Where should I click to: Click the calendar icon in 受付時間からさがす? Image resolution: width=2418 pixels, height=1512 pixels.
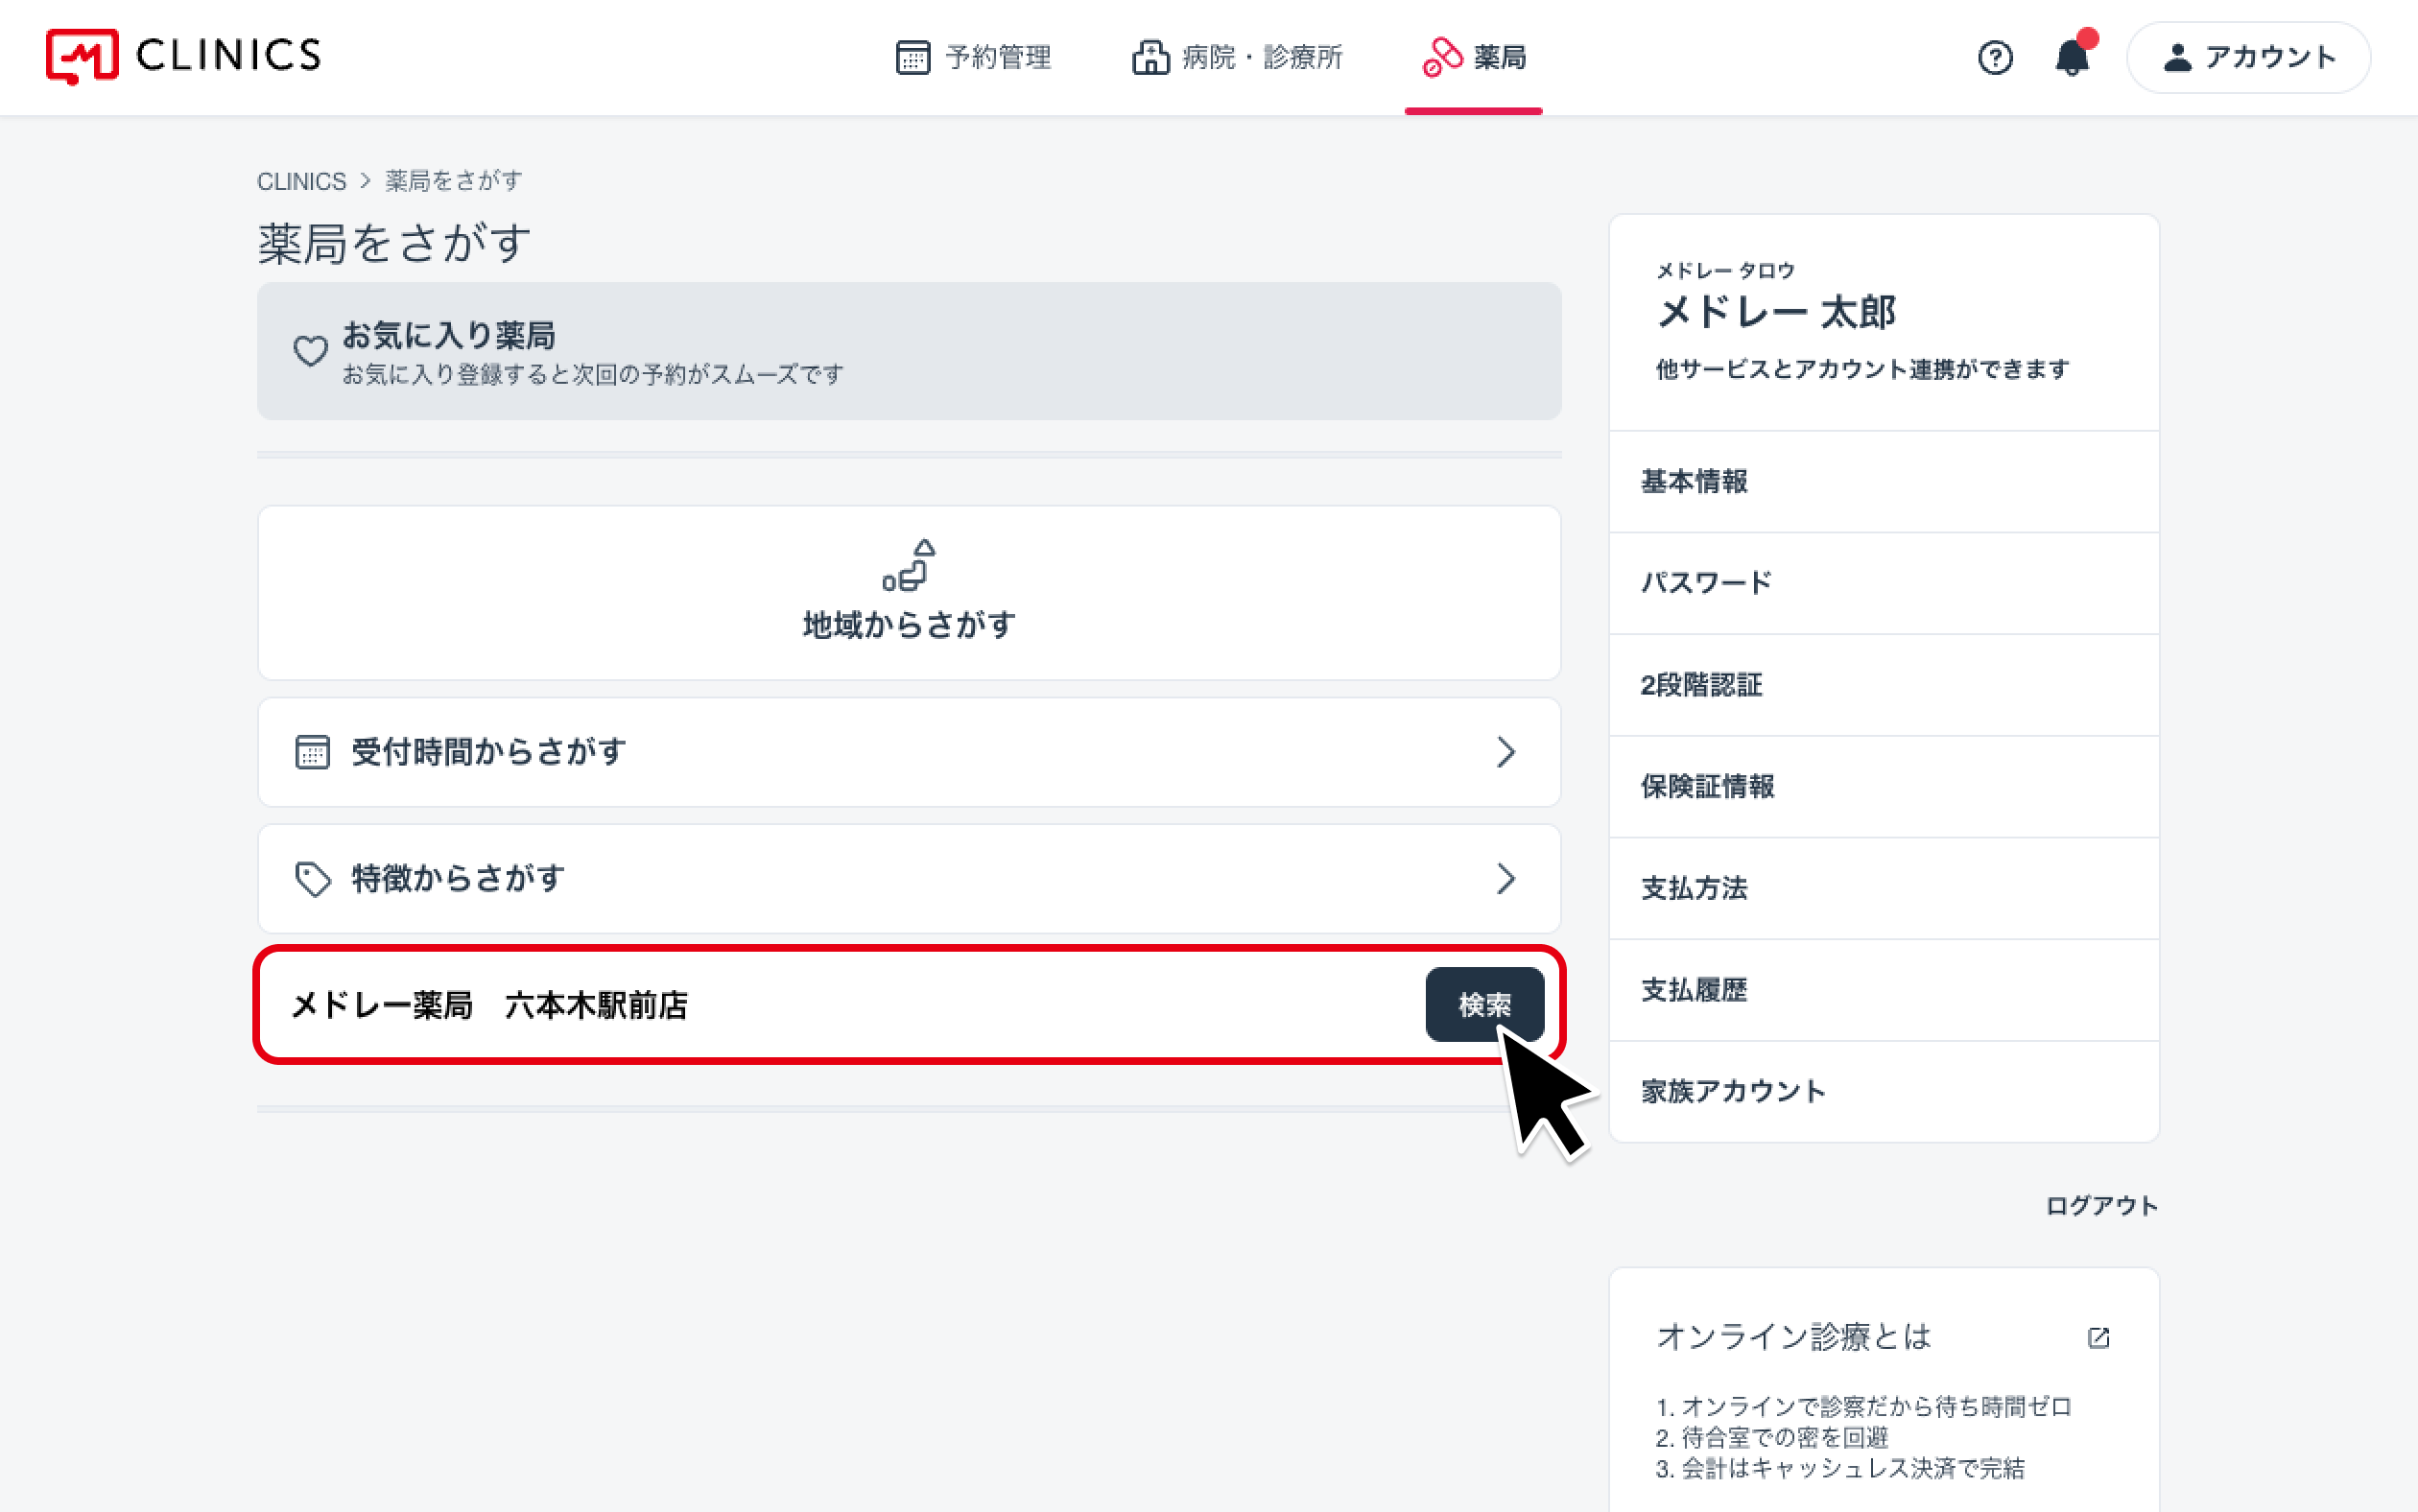point(312,752)
